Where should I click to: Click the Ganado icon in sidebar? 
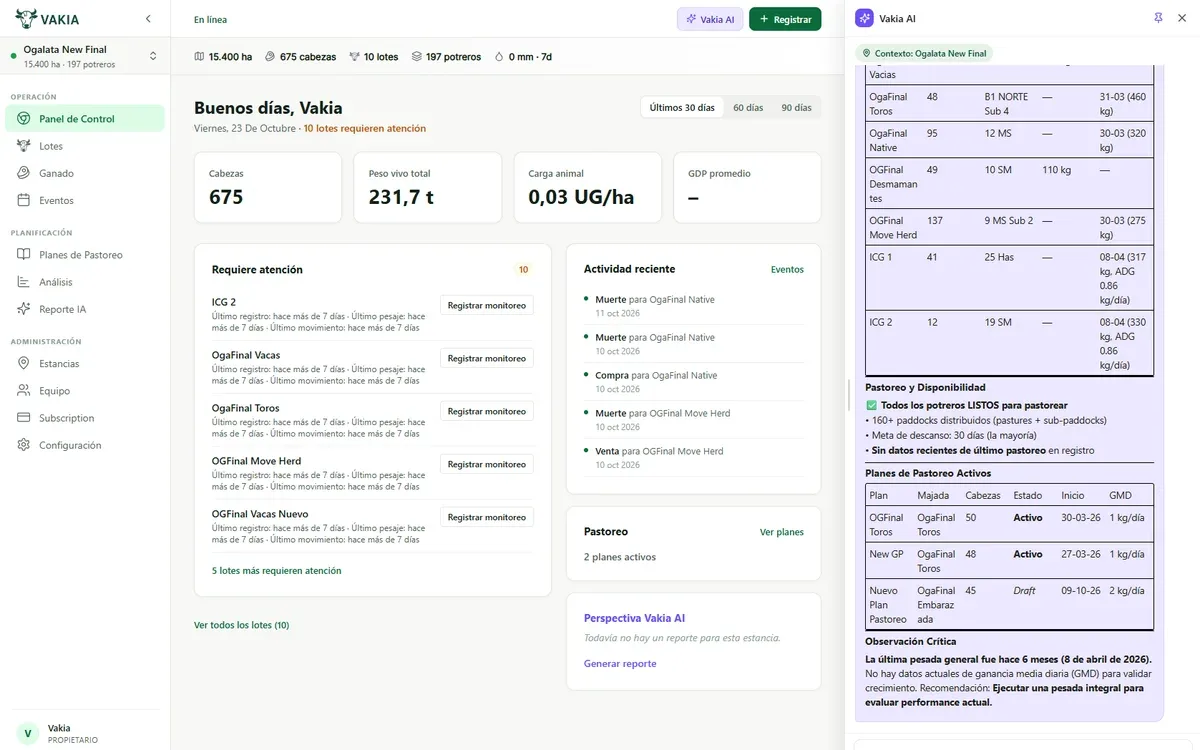tap(24, 173)
